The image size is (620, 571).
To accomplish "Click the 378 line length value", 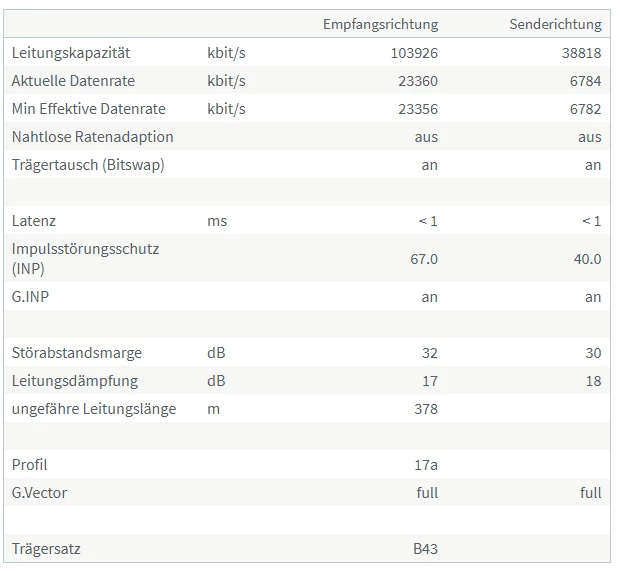I will [x=425, y=409].
